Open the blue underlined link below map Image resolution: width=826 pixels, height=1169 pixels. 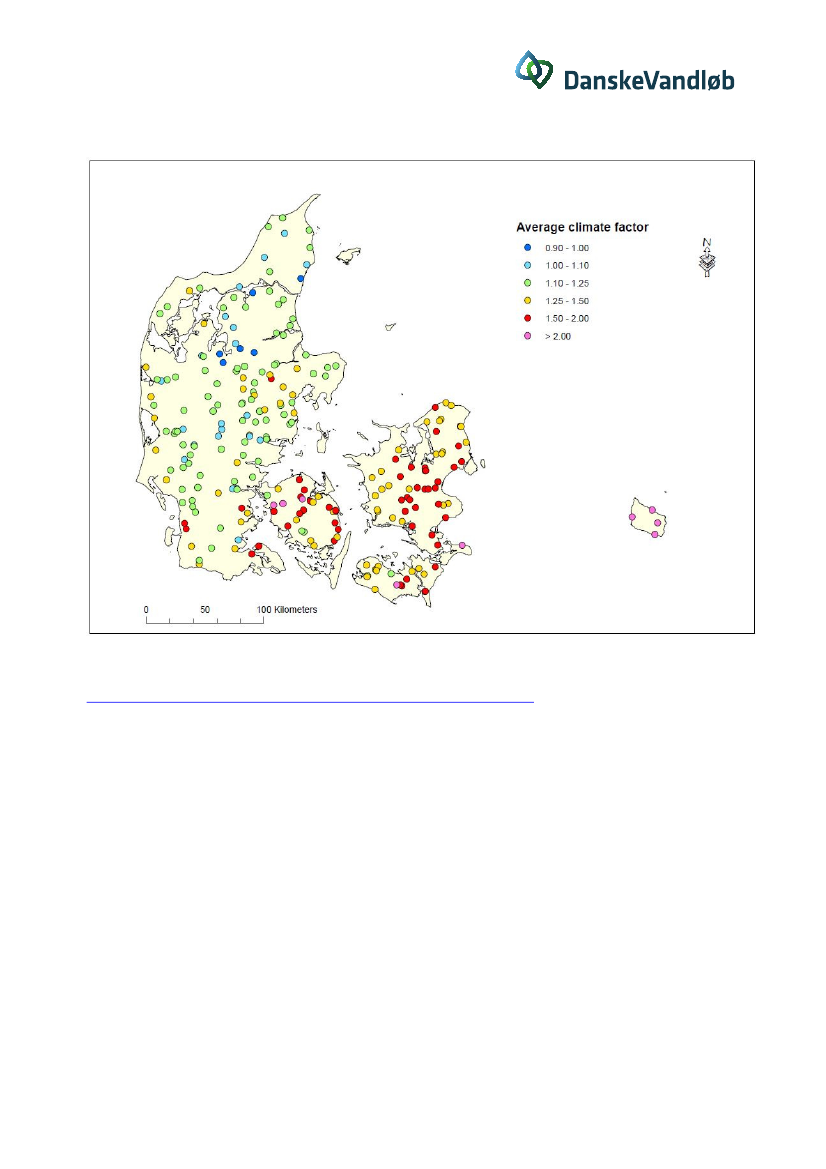[x=310, y=702]
